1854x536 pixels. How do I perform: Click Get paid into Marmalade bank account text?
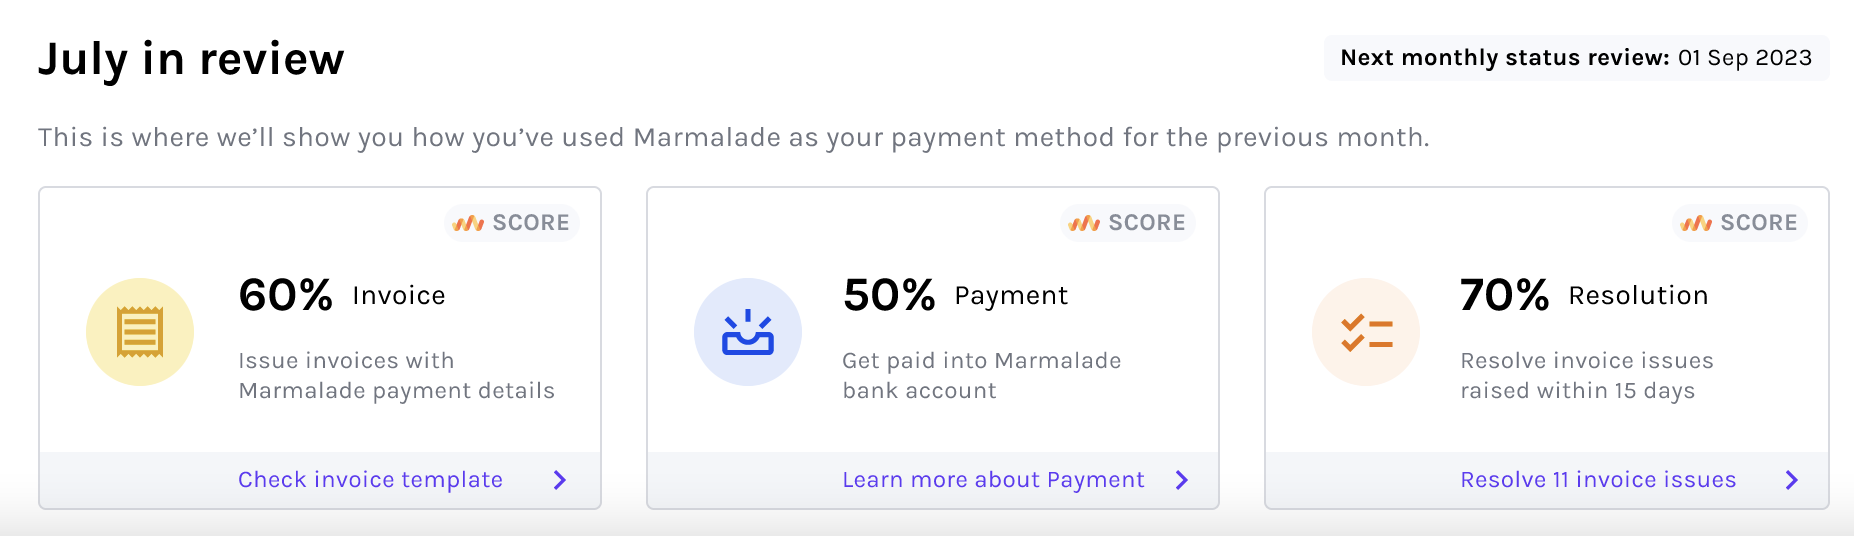pyautogui.click(x=982, y=375)
